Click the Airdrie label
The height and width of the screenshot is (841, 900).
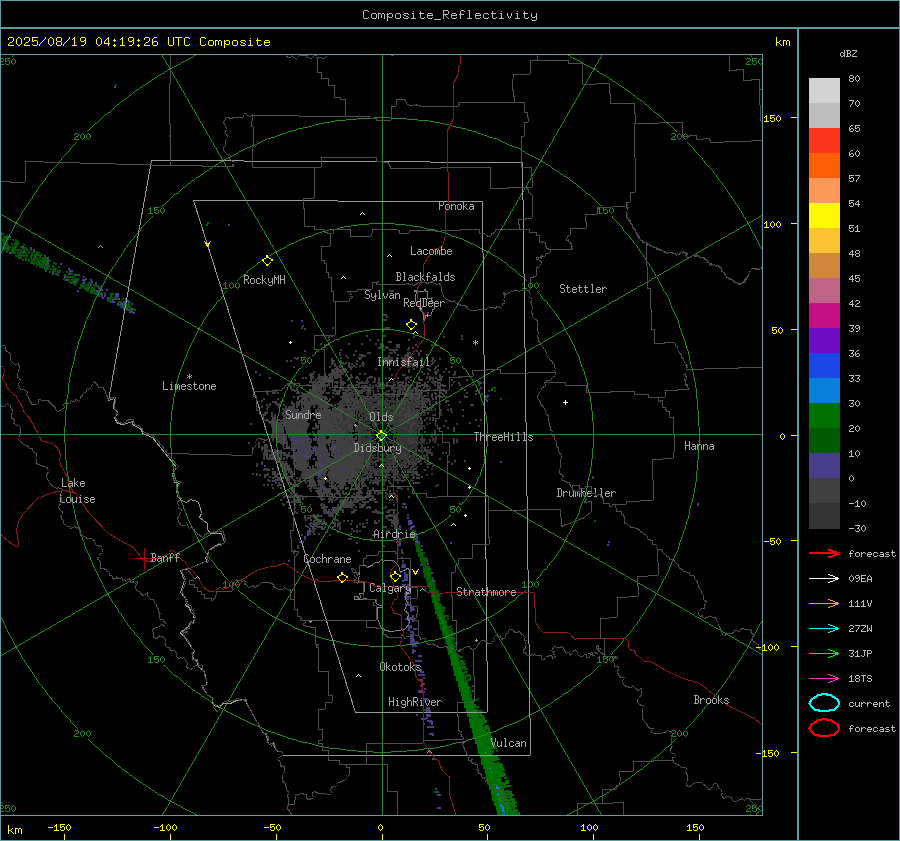[394, 534]
